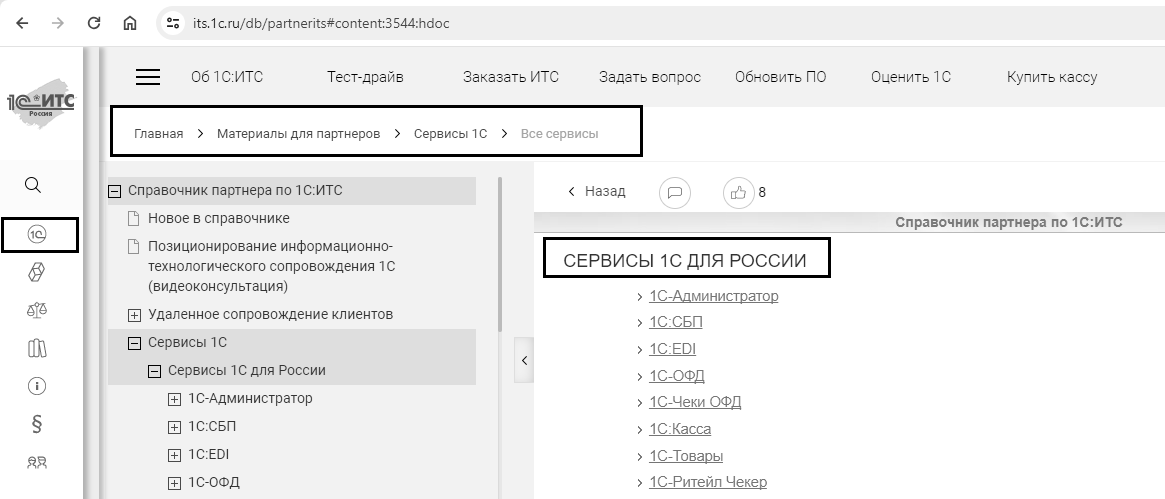Open the people sidebar icon
The width and height of the screenshot is (1165, 499).
[x=36, y=463]
